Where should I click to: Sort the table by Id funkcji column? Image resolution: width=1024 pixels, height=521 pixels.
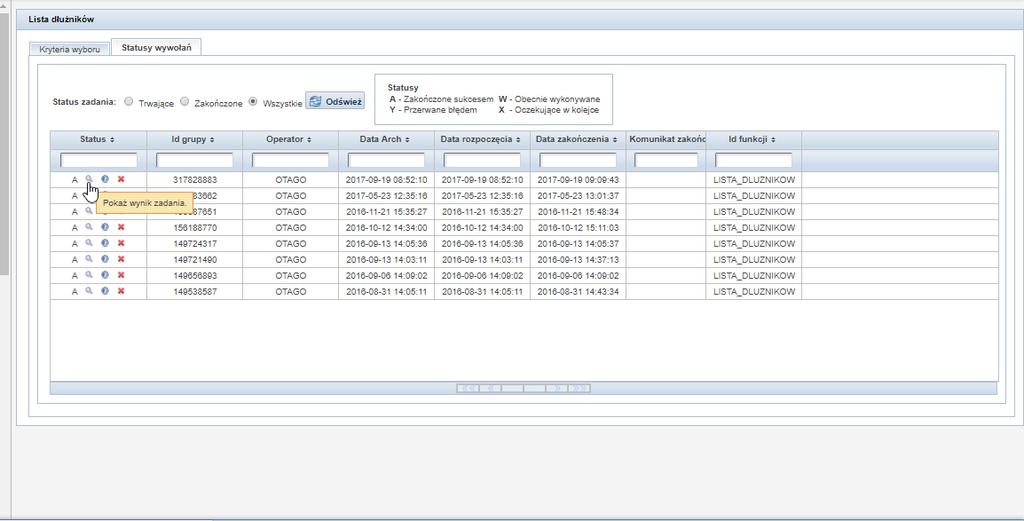click(x=754, y=140)
